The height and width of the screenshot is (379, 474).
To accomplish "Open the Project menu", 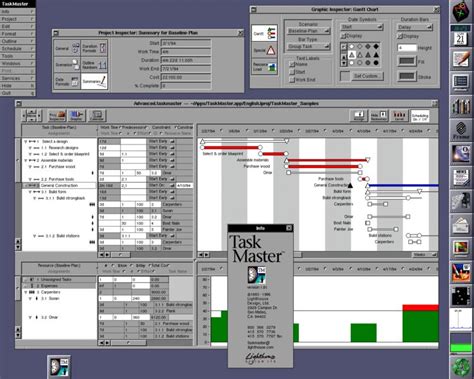I will tap(18, 19).
